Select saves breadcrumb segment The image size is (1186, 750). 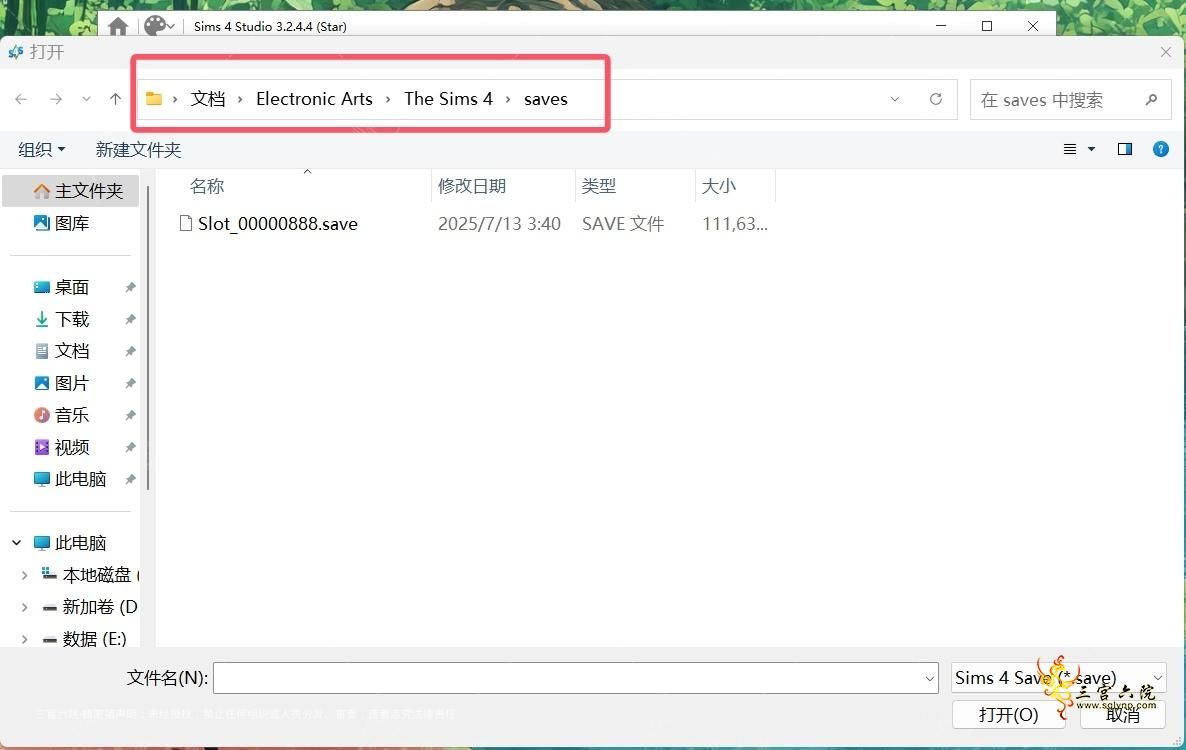545,99
